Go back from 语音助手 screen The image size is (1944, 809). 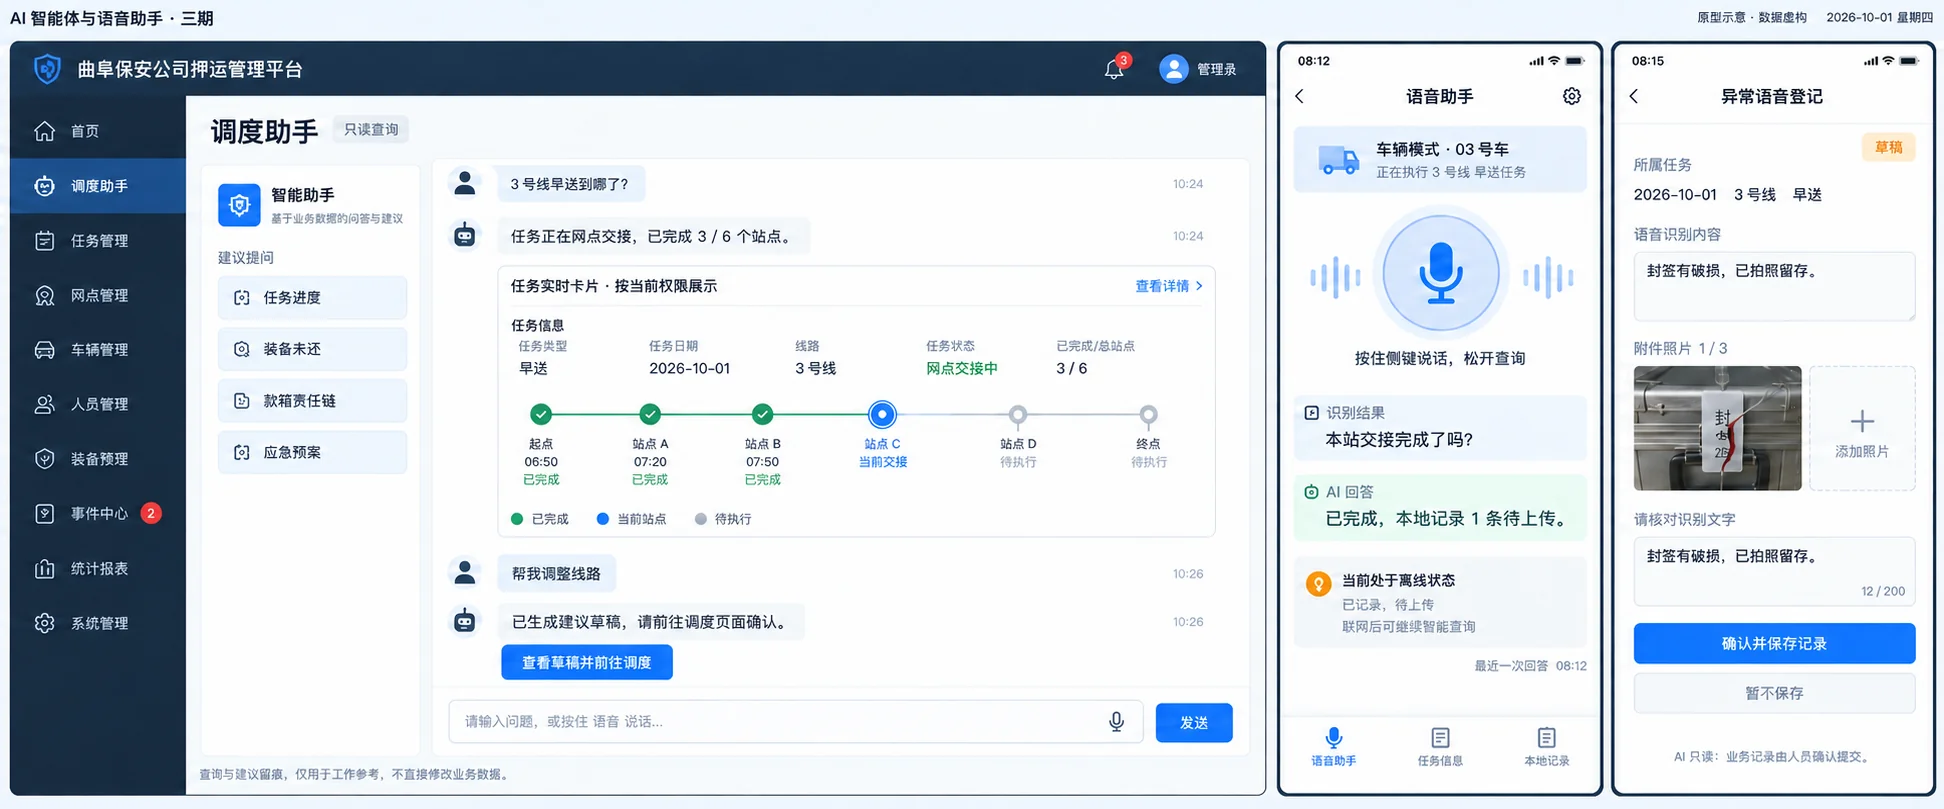click(x=1300, y=96)
